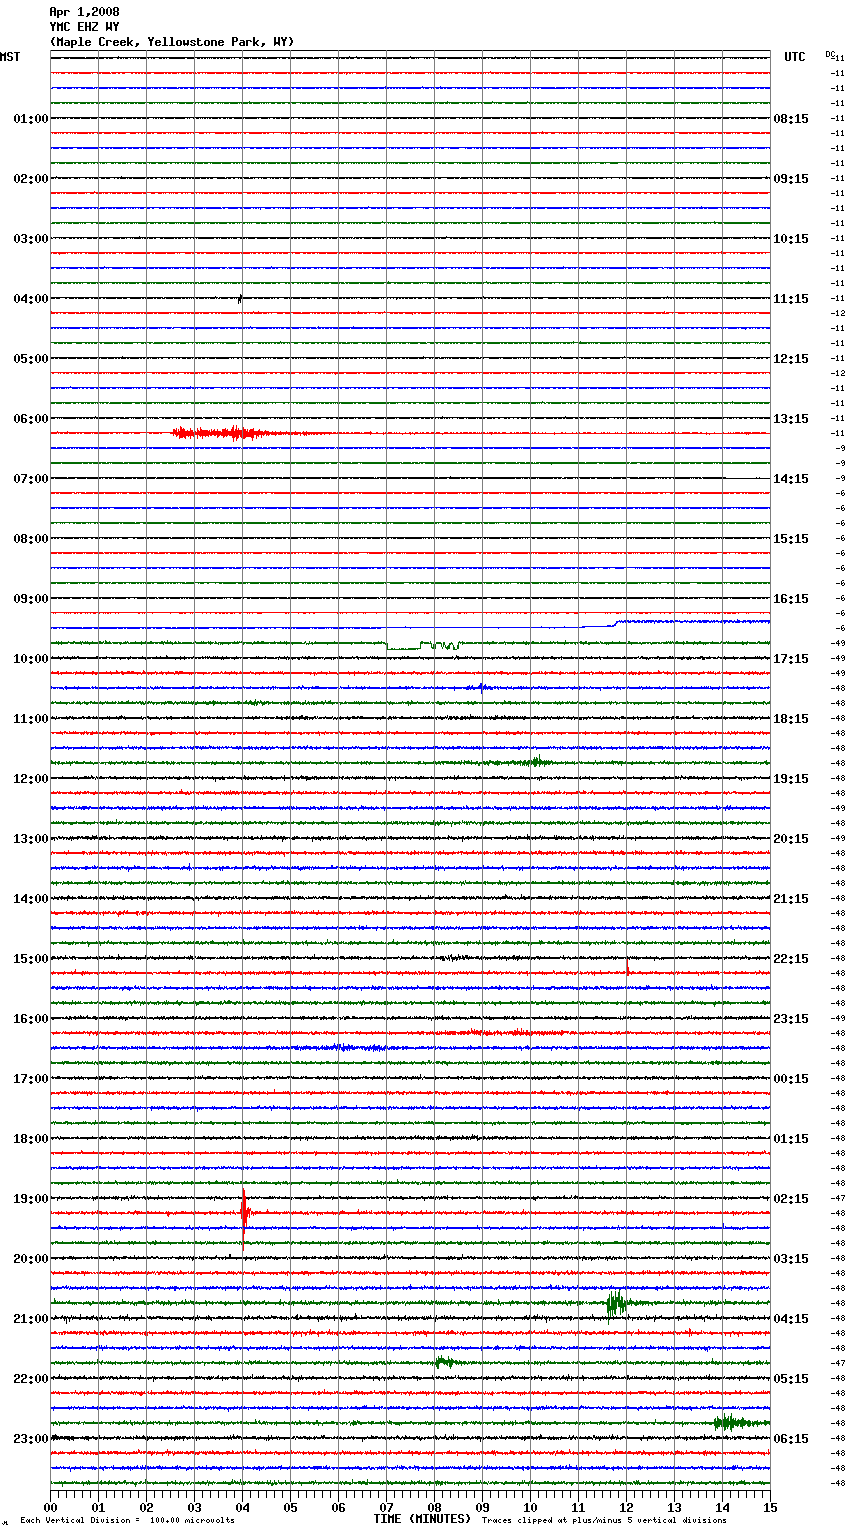The height and width of the screenshot is (1534, 850).
Task: Select the 16:00 MST time label
Action: pos(31,1019)
